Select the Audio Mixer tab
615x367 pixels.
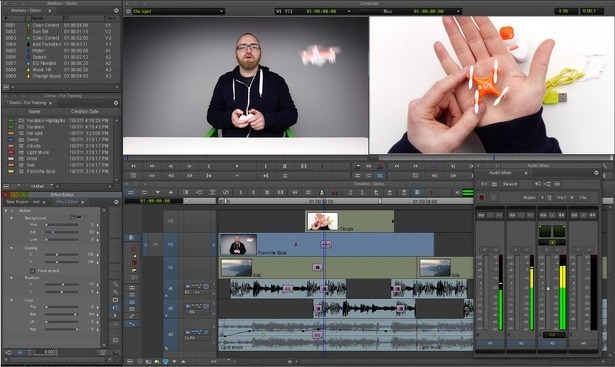pyautogui.click(x=500, y=173)
